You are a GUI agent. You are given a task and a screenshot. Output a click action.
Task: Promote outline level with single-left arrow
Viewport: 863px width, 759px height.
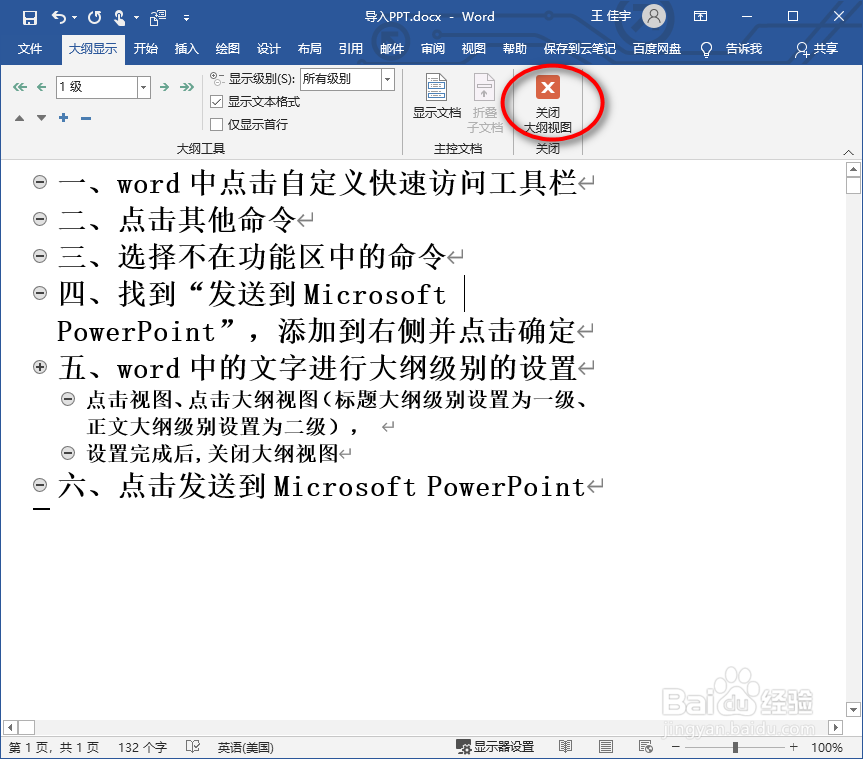tap(41, 87)
